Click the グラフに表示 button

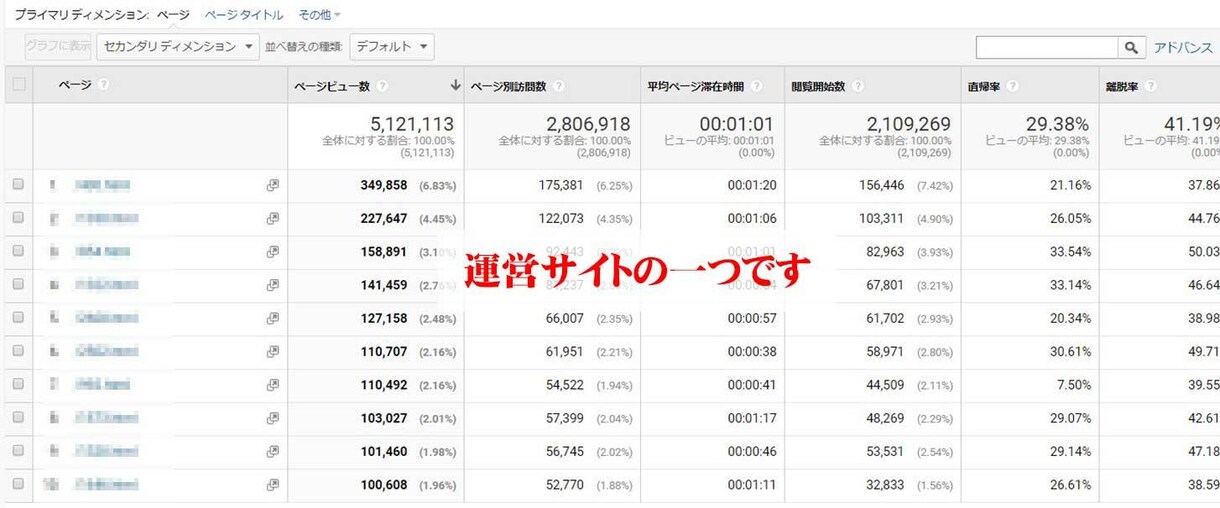pyautogui.click(x=58, y=46)
